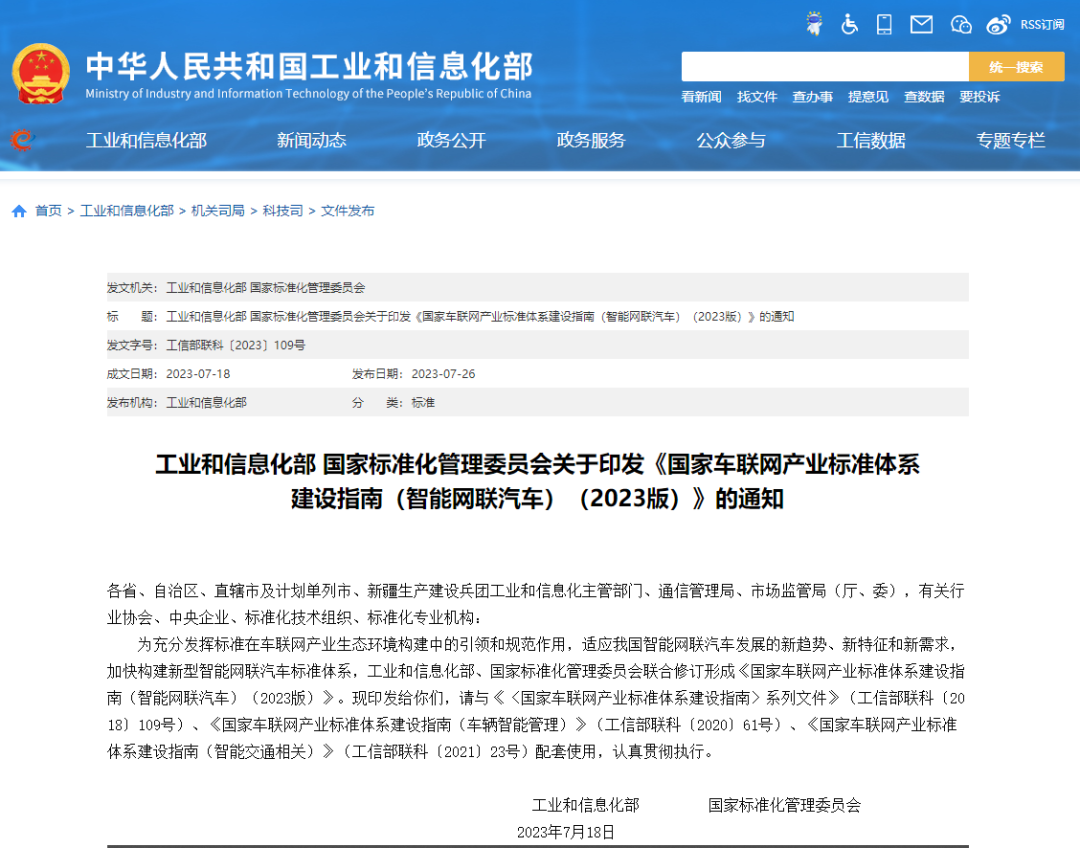The height and width of the screenshot is (848, 1080).
Task: Click the 文件发布 breadcrumb link
Action: [x=347, y=211]
